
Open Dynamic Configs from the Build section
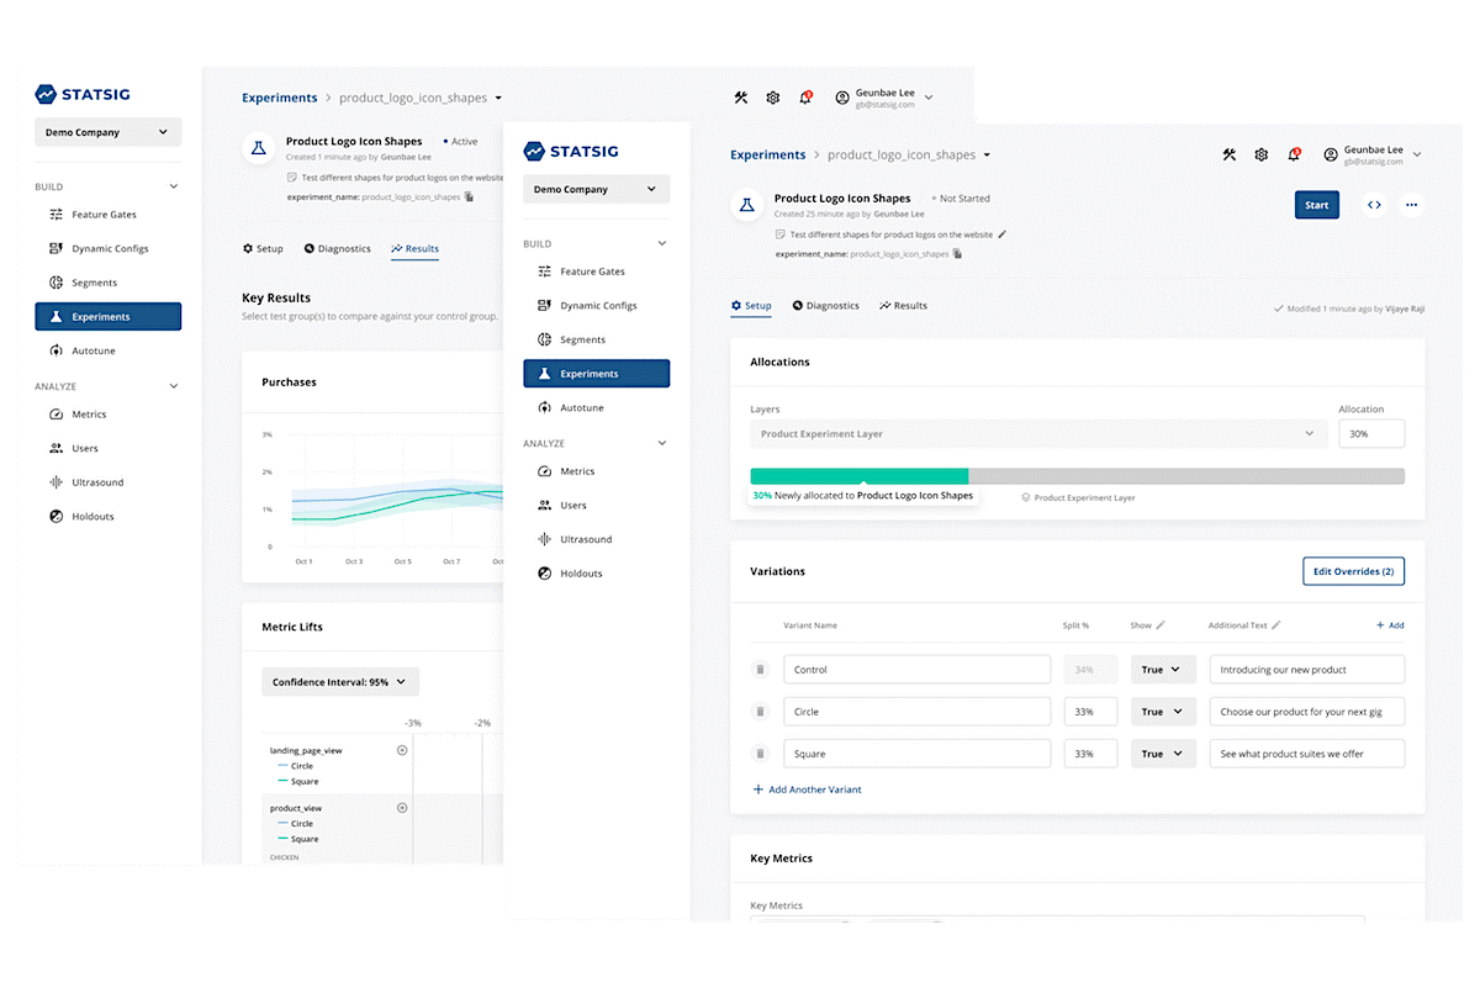click(x=597, y=305)
